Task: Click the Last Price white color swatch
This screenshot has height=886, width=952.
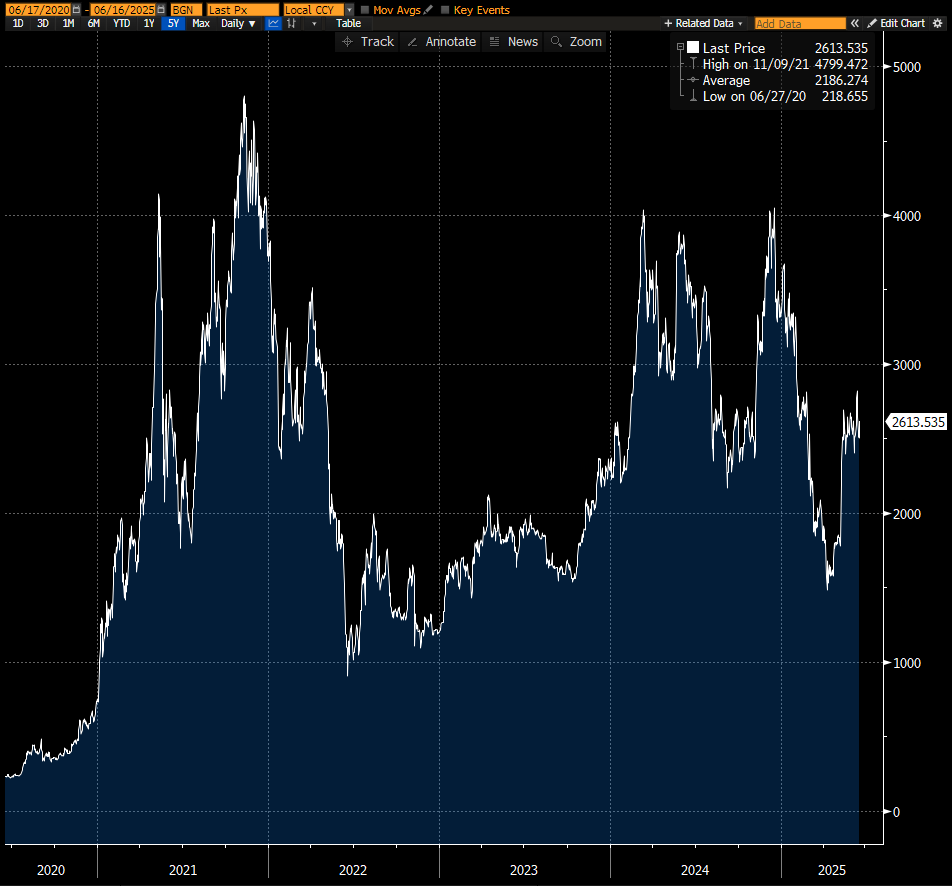Action: pos(693,48)
